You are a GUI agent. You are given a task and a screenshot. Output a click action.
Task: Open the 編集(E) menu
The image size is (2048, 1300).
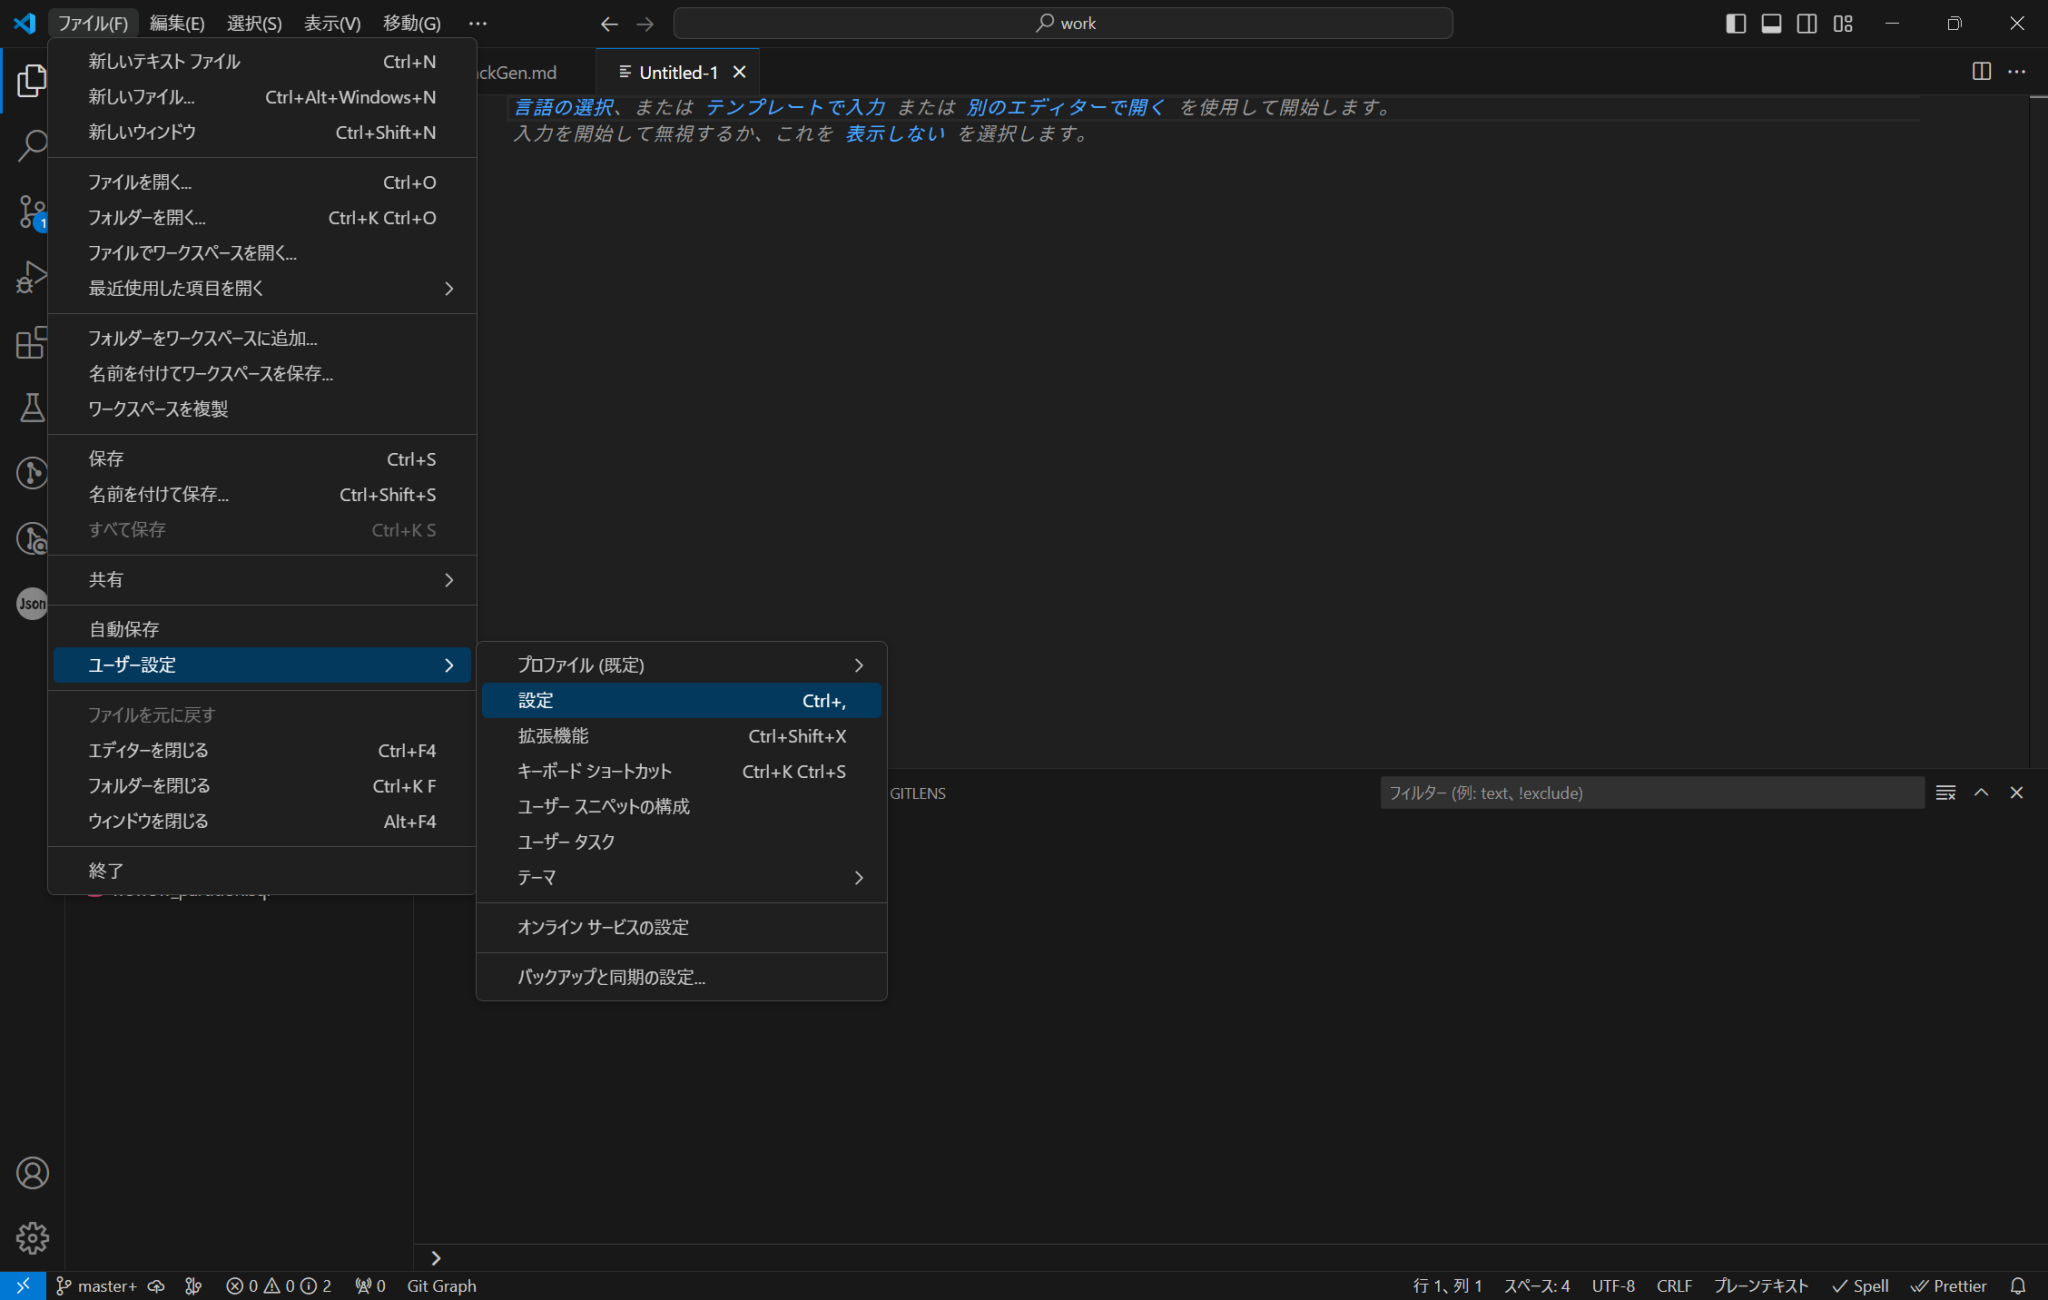177,22
